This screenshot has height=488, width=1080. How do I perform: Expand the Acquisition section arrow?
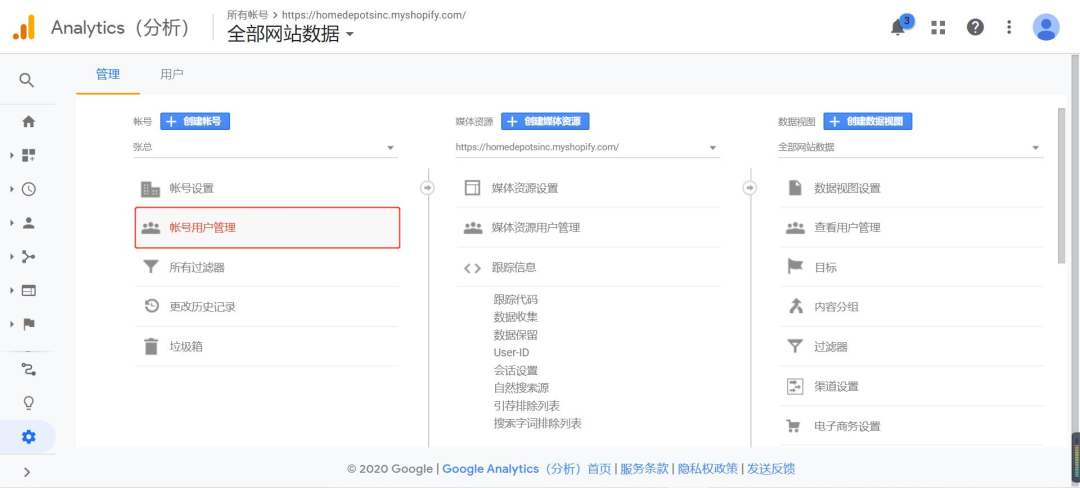(12, 257)
